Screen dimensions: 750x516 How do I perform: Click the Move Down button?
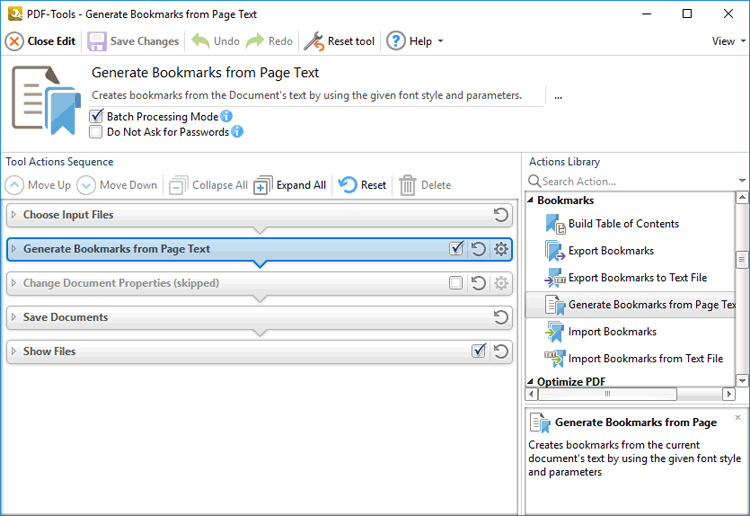117,185
